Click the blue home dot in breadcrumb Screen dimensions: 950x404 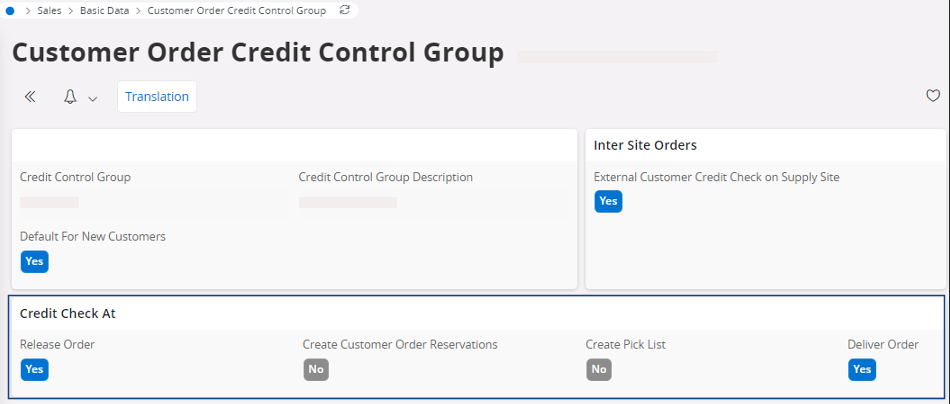(11, 10)
